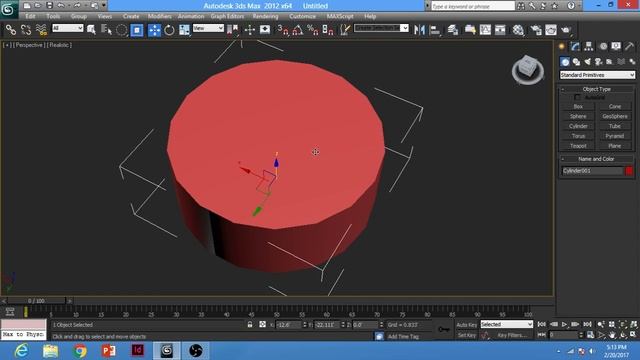
Task: Open reference coordinate system View dropdown
Action: [208, 28]
